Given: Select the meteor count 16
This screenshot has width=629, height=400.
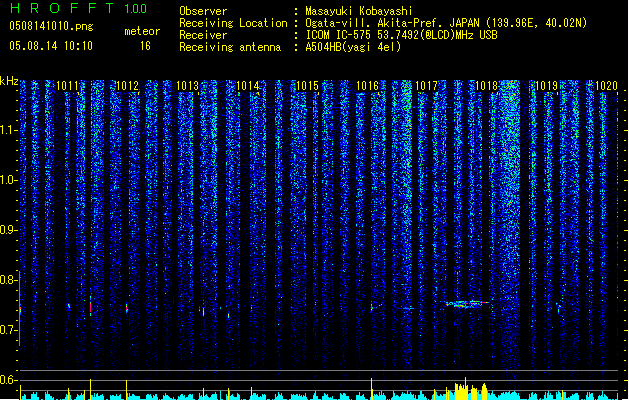Looking at the screenshot, I should 145,46.
